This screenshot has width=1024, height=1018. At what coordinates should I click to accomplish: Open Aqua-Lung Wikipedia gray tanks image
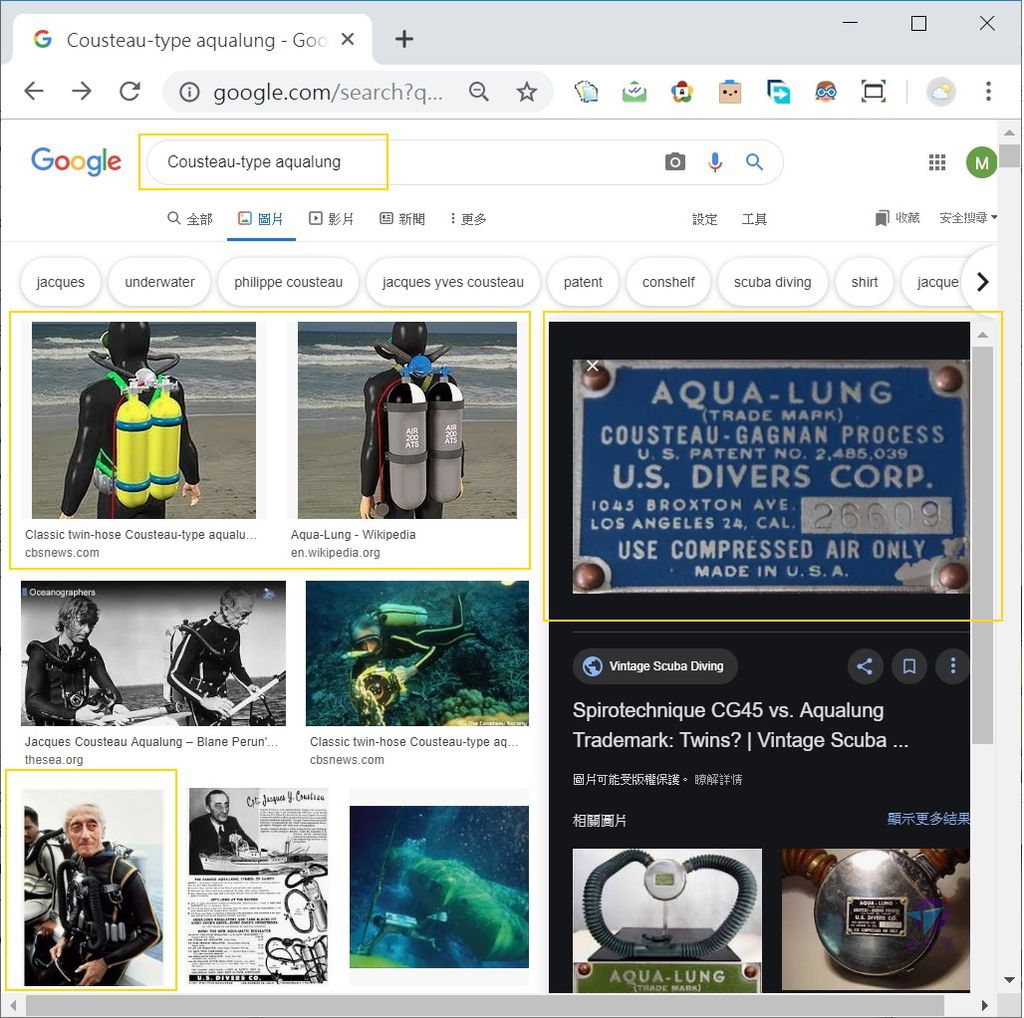tap(407, 420)
